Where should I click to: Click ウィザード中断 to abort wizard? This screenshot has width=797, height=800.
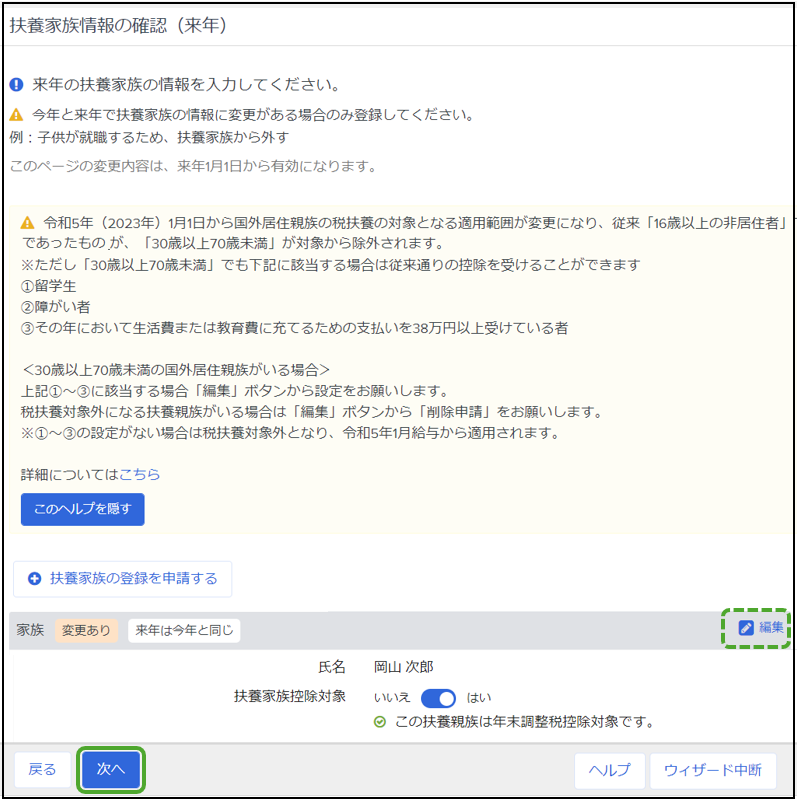click(713, 770)
